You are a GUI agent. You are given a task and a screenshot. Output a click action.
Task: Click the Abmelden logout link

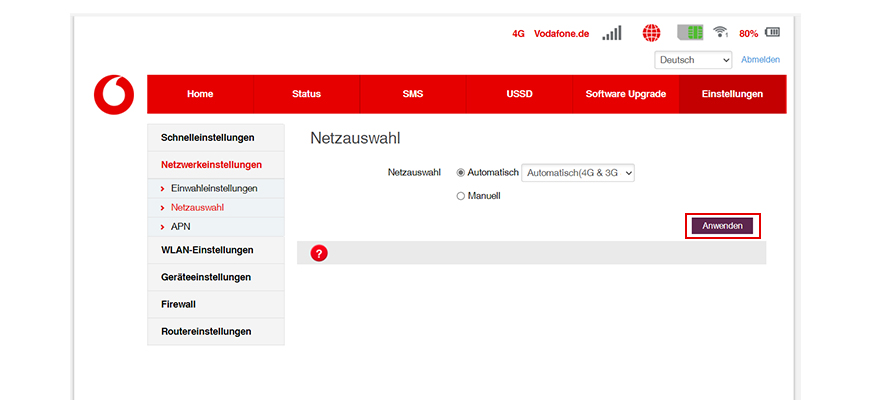pyautogui.click(x=760, y=60)
